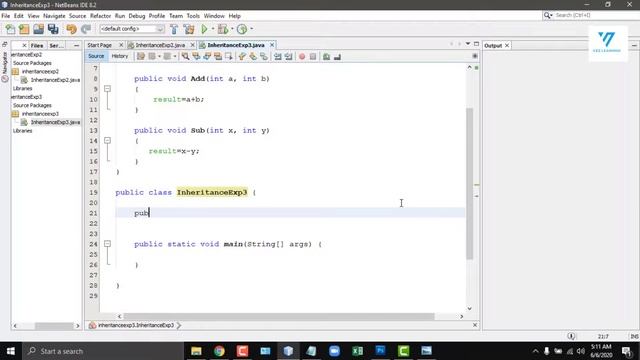The image size is (640, 360).
Task: Open Chrome from the taskbar
Action: pyautogui.click(x=219, y=351)
